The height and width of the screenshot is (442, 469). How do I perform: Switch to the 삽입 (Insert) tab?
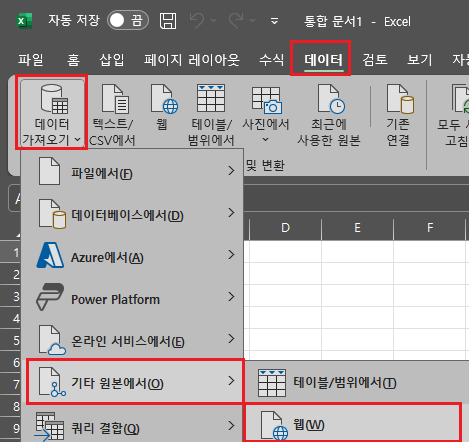pos(112,60)
